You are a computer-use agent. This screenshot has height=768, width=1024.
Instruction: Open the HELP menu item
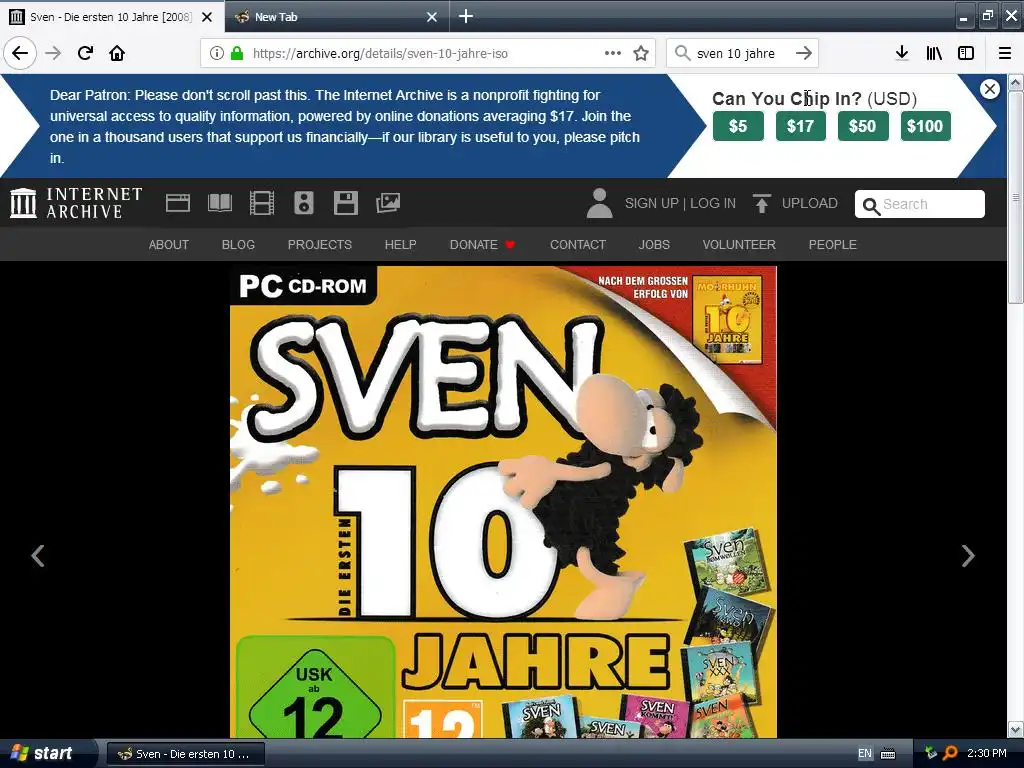click(x=400, y=244)
